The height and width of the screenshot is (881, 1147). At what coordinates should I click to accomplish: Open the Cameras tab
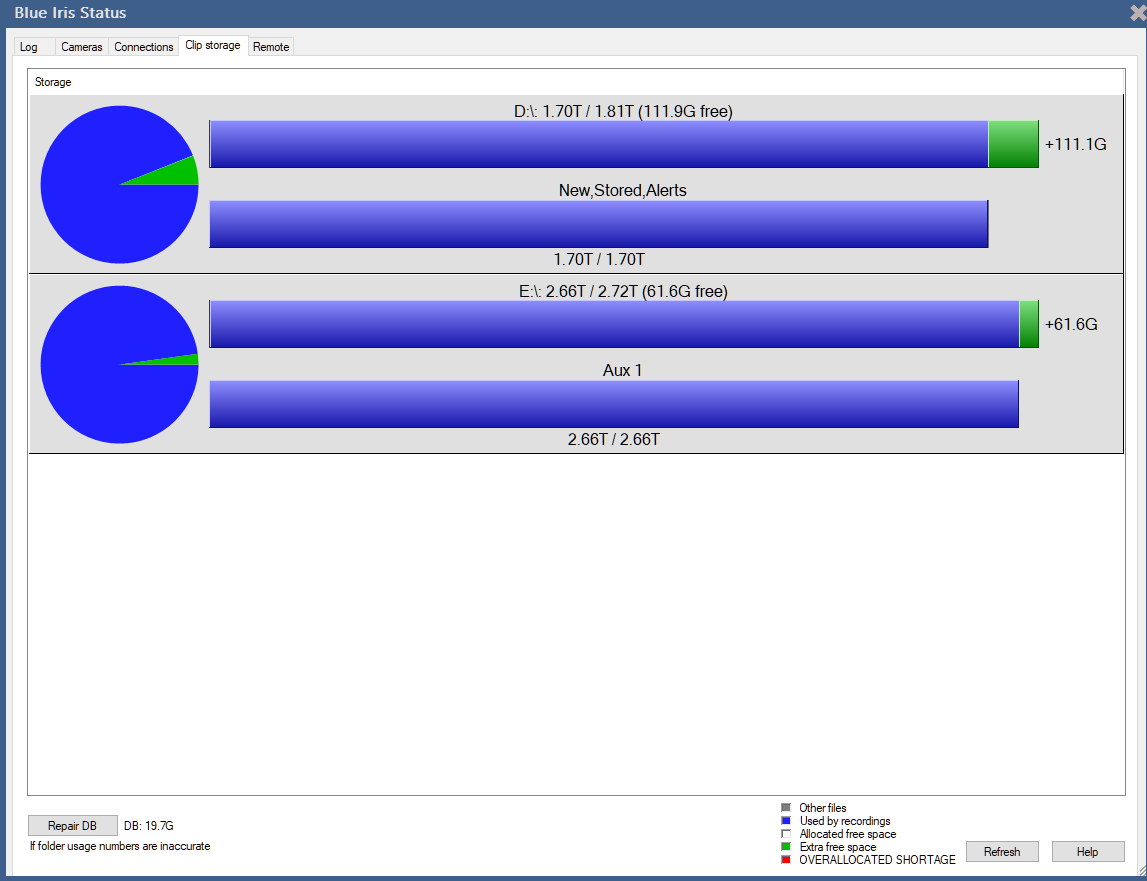click(x=82, y=47)
